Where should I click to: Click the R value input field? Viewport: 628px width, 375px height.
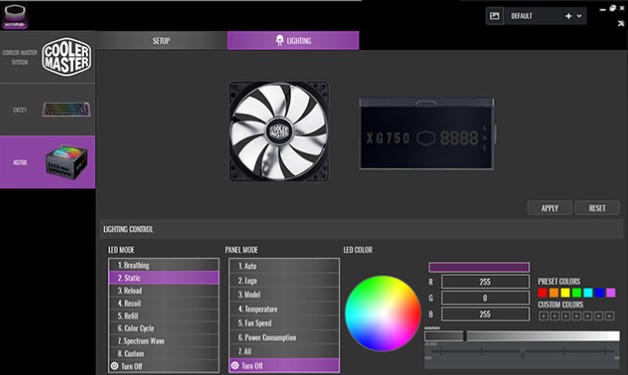(x=485, y=282)
